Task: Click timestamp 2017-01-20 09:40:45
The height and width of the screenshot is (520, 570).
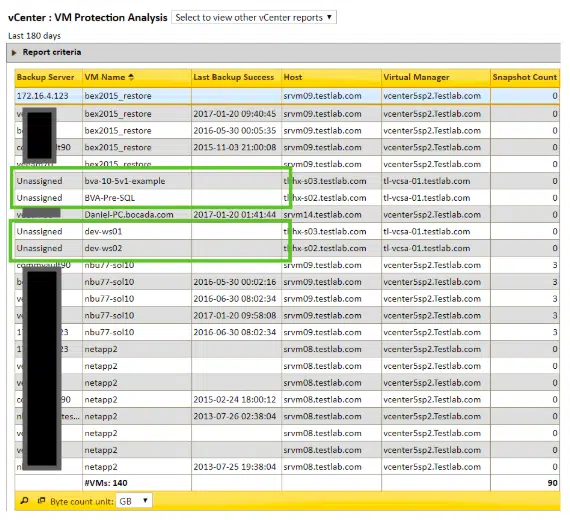Action: [x=234, y=114]
